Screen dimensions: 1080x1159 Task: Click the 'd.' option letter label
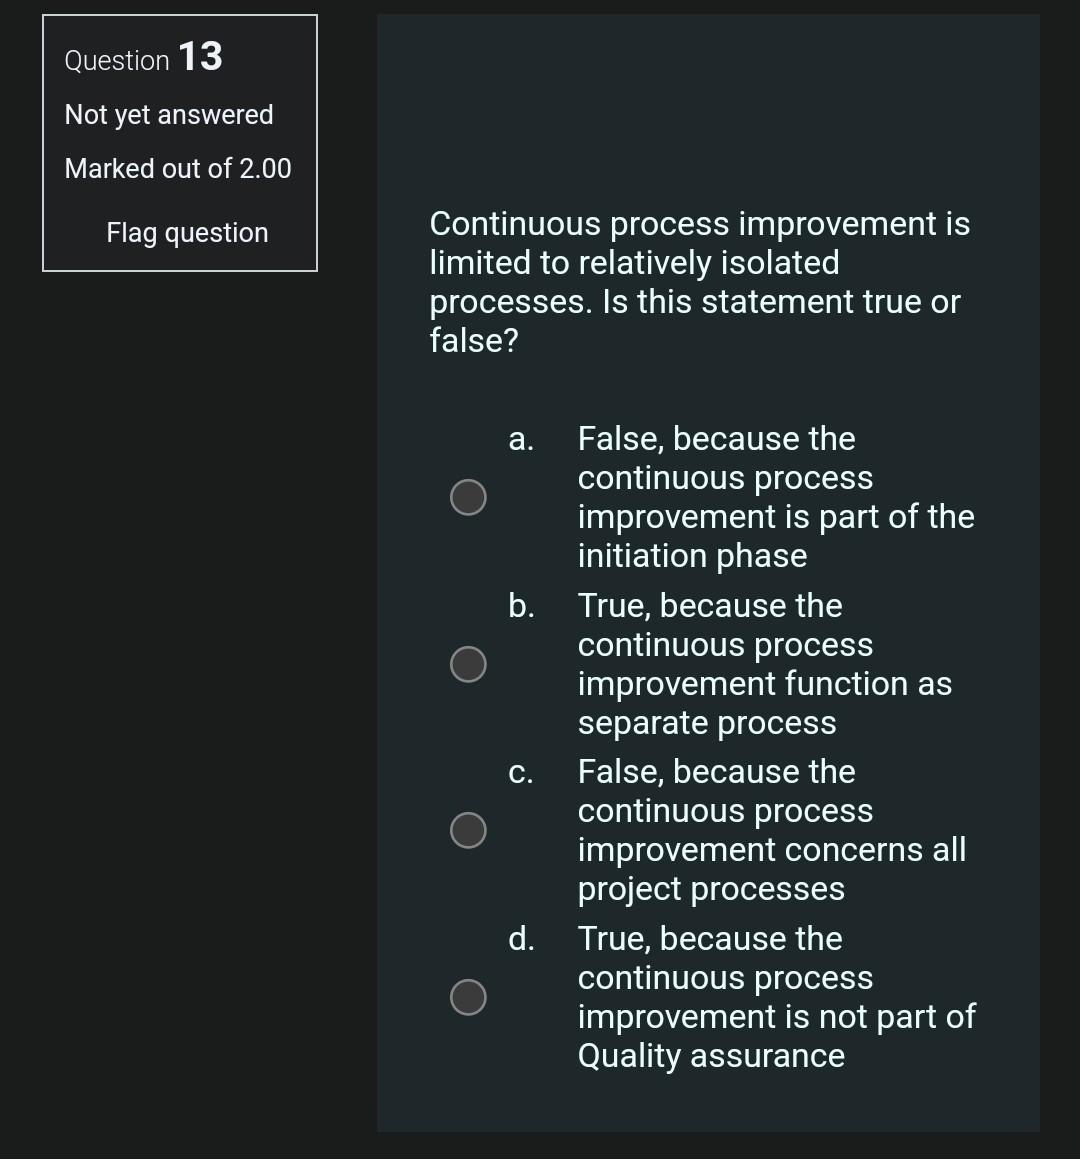pyautogui.click(x=521, y=939)
